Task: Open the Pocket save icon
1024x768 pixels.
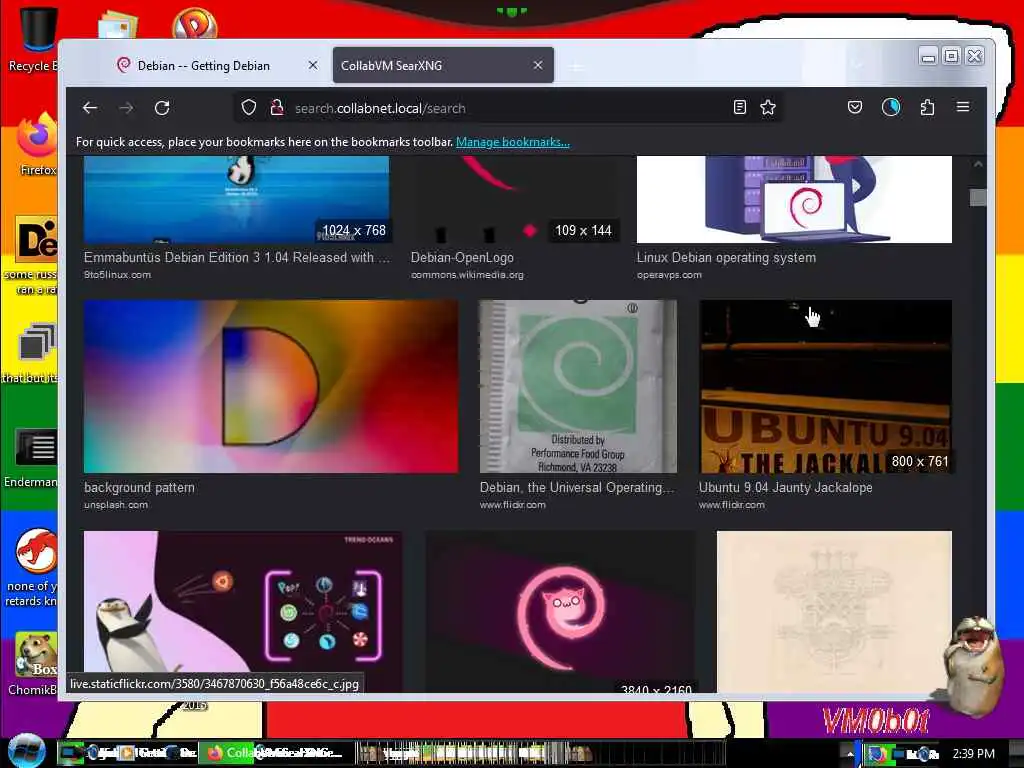Action: click(855, 107)
